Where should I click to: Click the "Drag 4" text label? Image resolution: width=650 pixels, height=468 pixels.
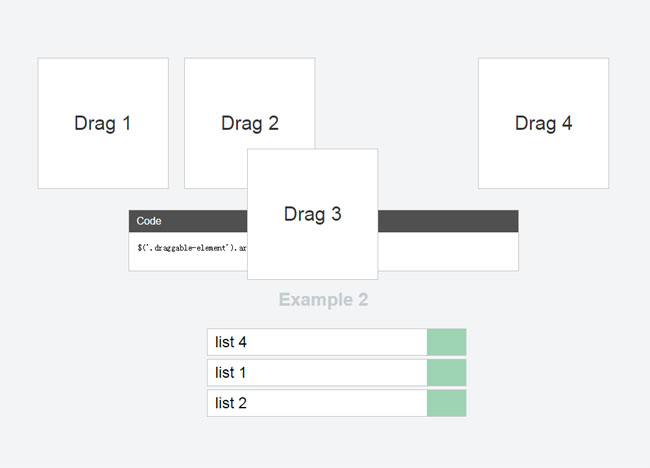543,123
